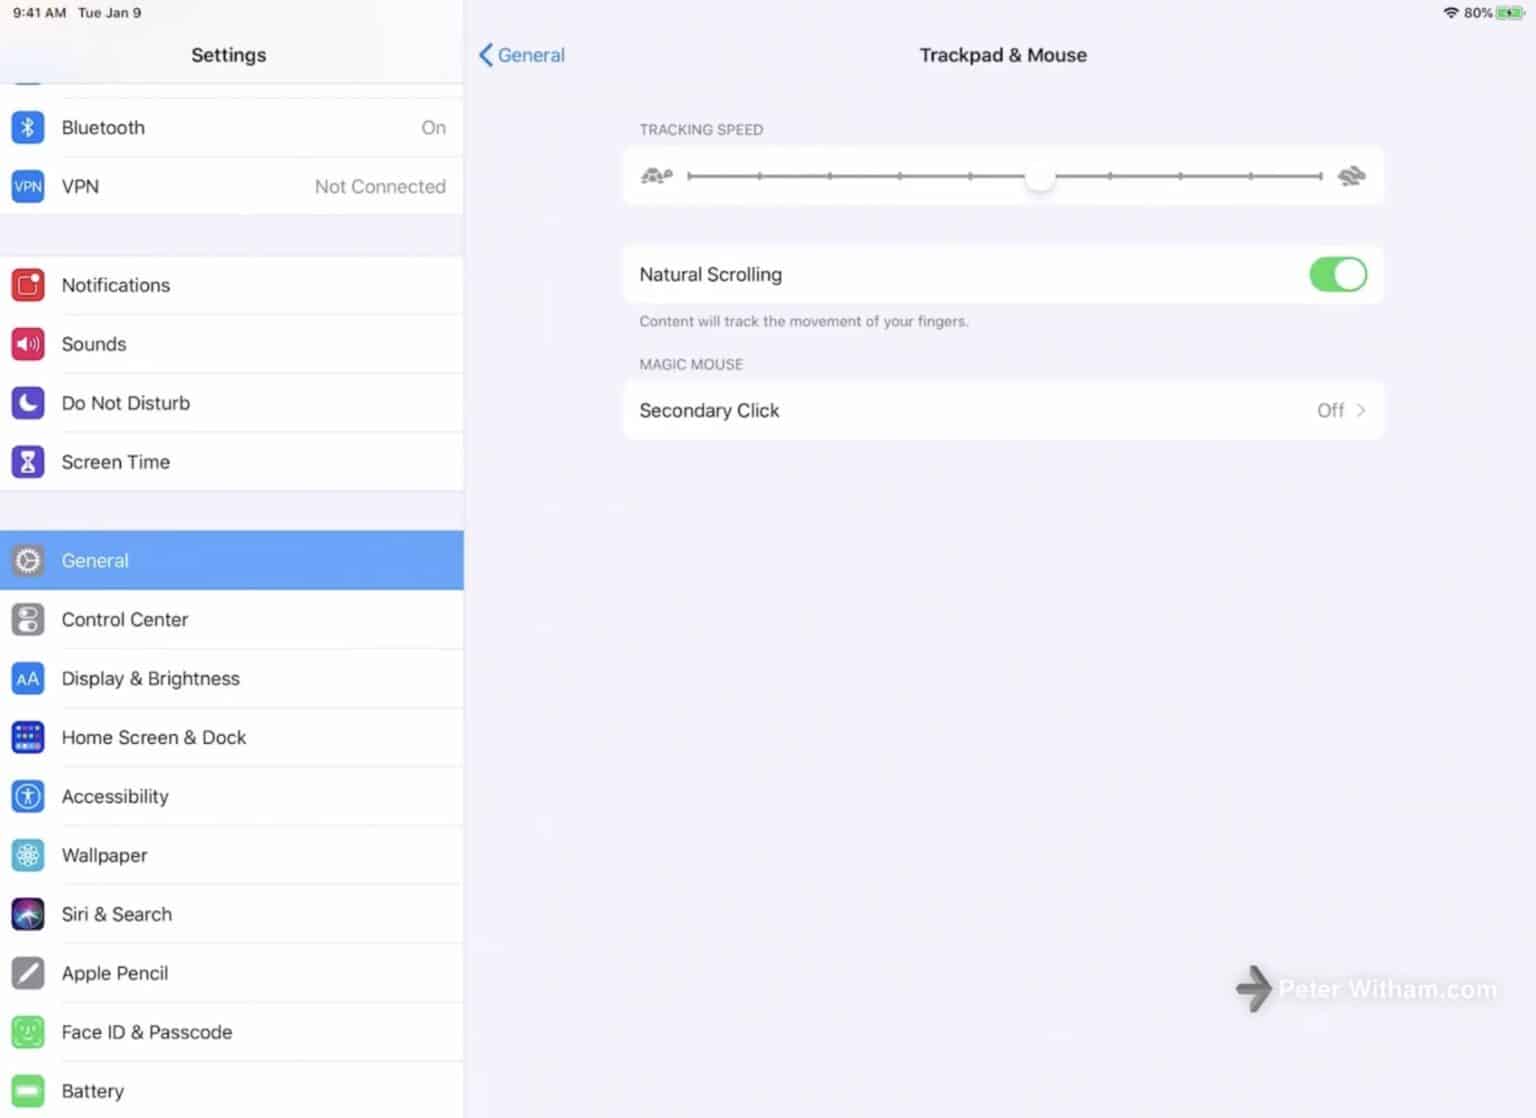Open Control Center settings icon
The height and width of the screenshot is (1118, 1536).
(27, 619)
